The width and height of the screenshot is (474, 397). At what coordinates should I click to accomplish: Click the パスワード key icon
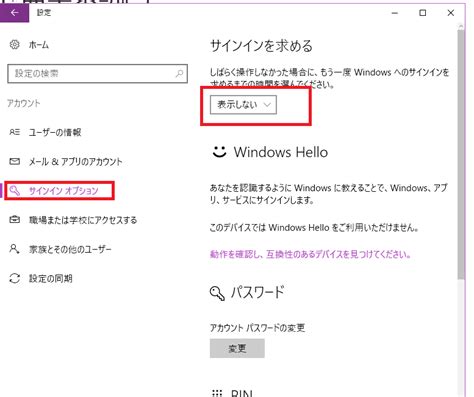(x=217, y=293)
